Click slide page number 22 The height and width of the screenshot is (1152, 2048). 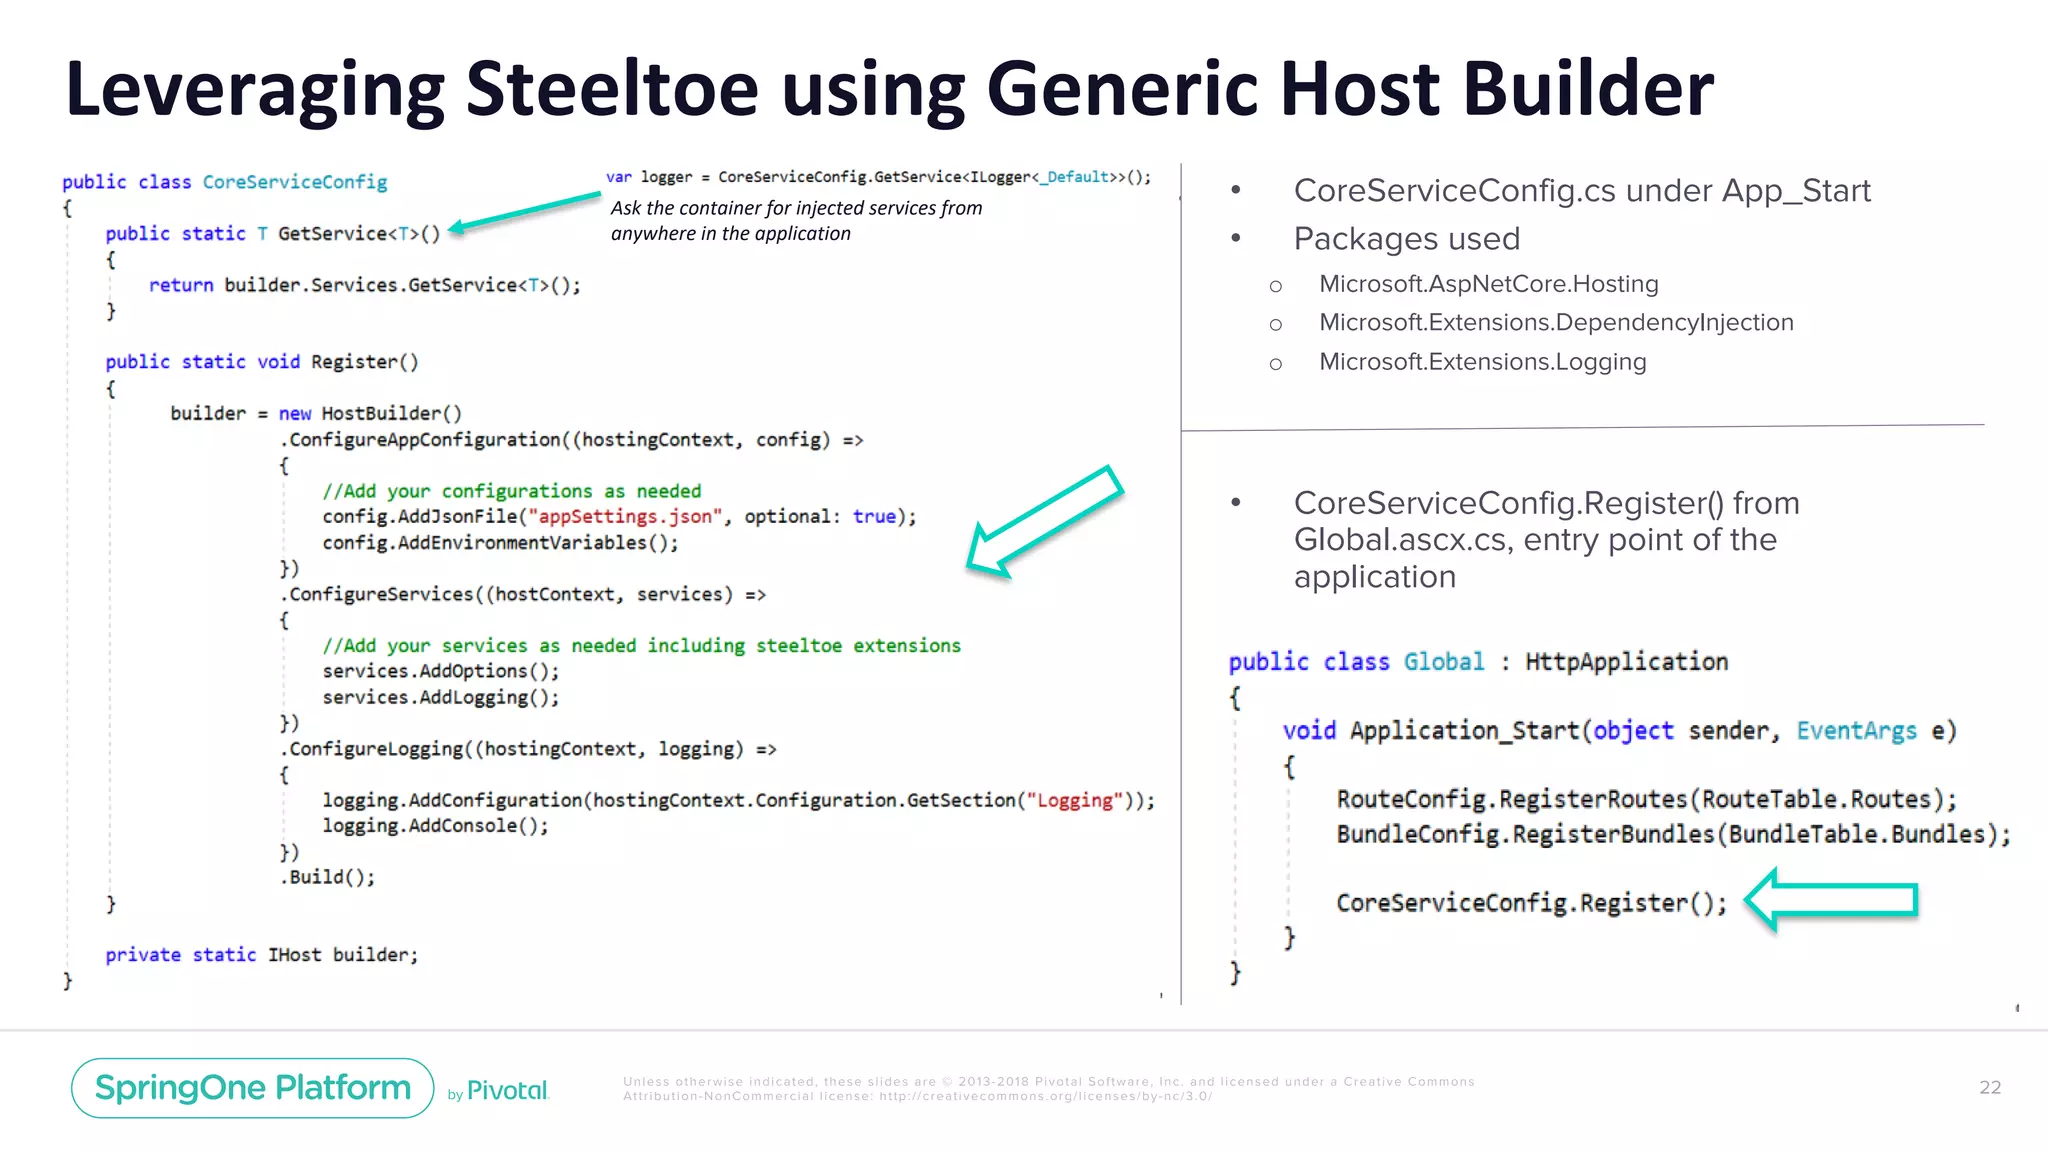point(1989,1088)
